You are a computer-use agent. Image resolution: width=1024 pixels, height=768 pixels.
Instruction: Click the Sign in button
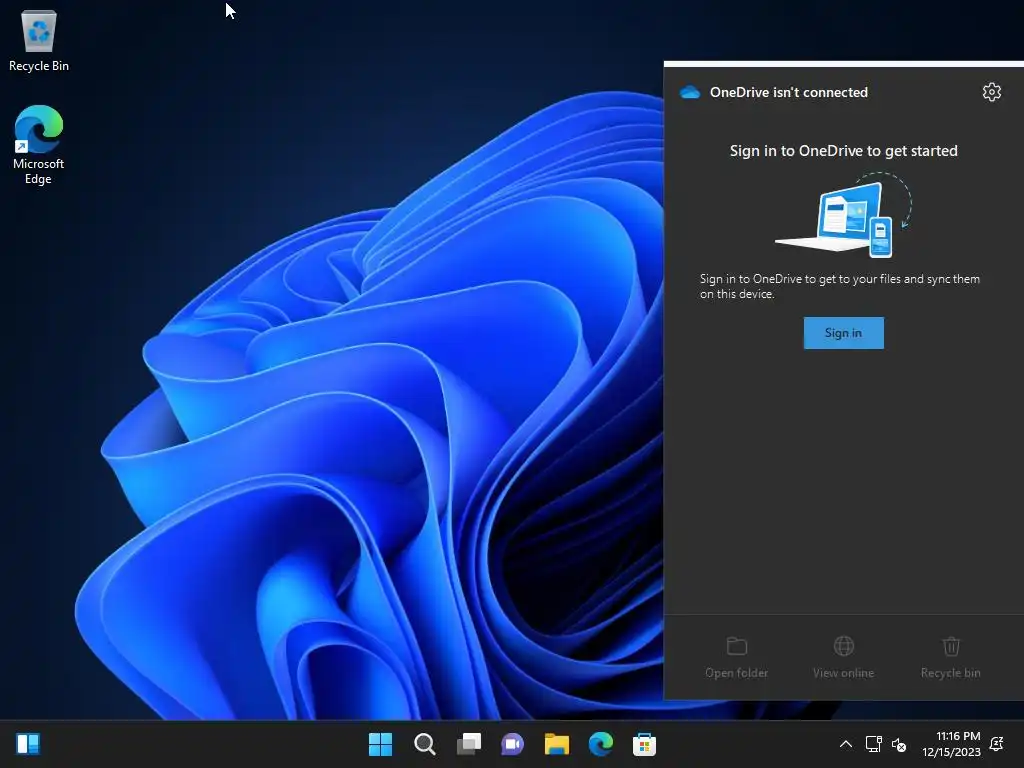click(x=843, y=333)
